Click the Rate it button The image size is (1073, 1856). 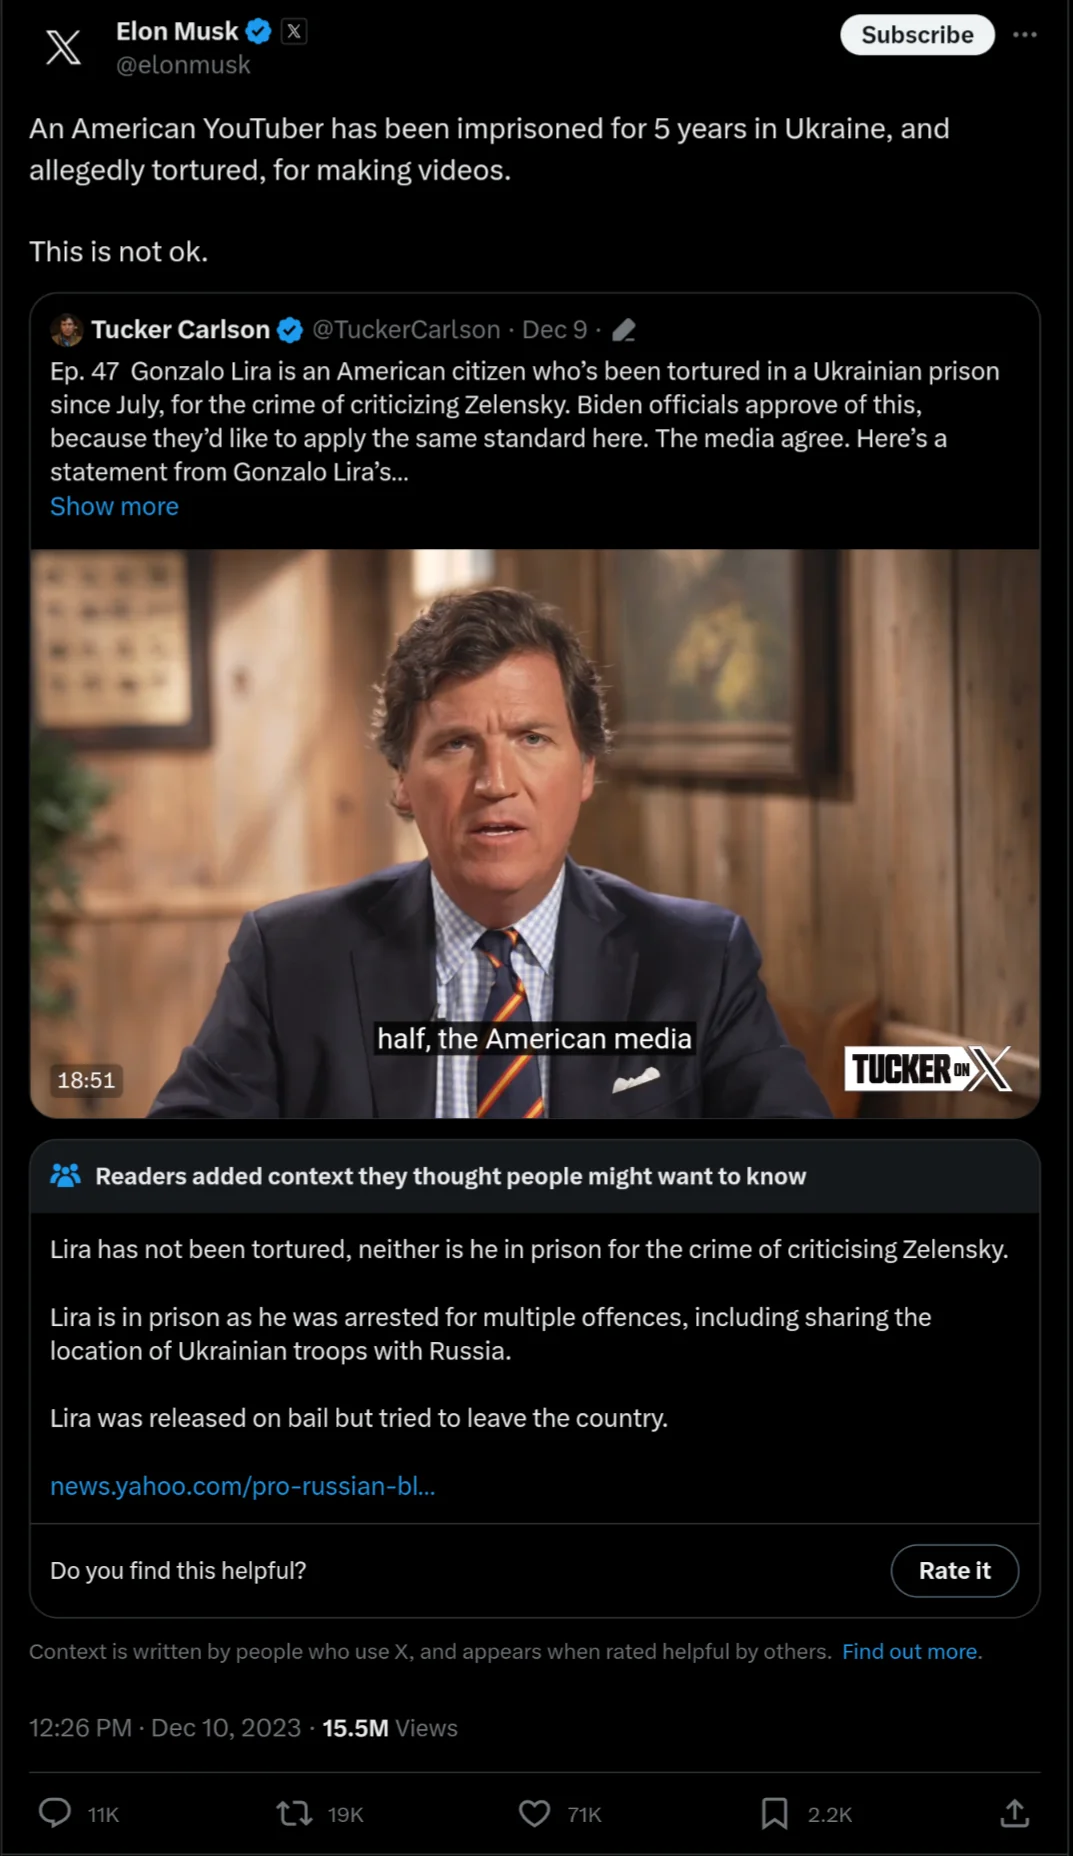955,1571
